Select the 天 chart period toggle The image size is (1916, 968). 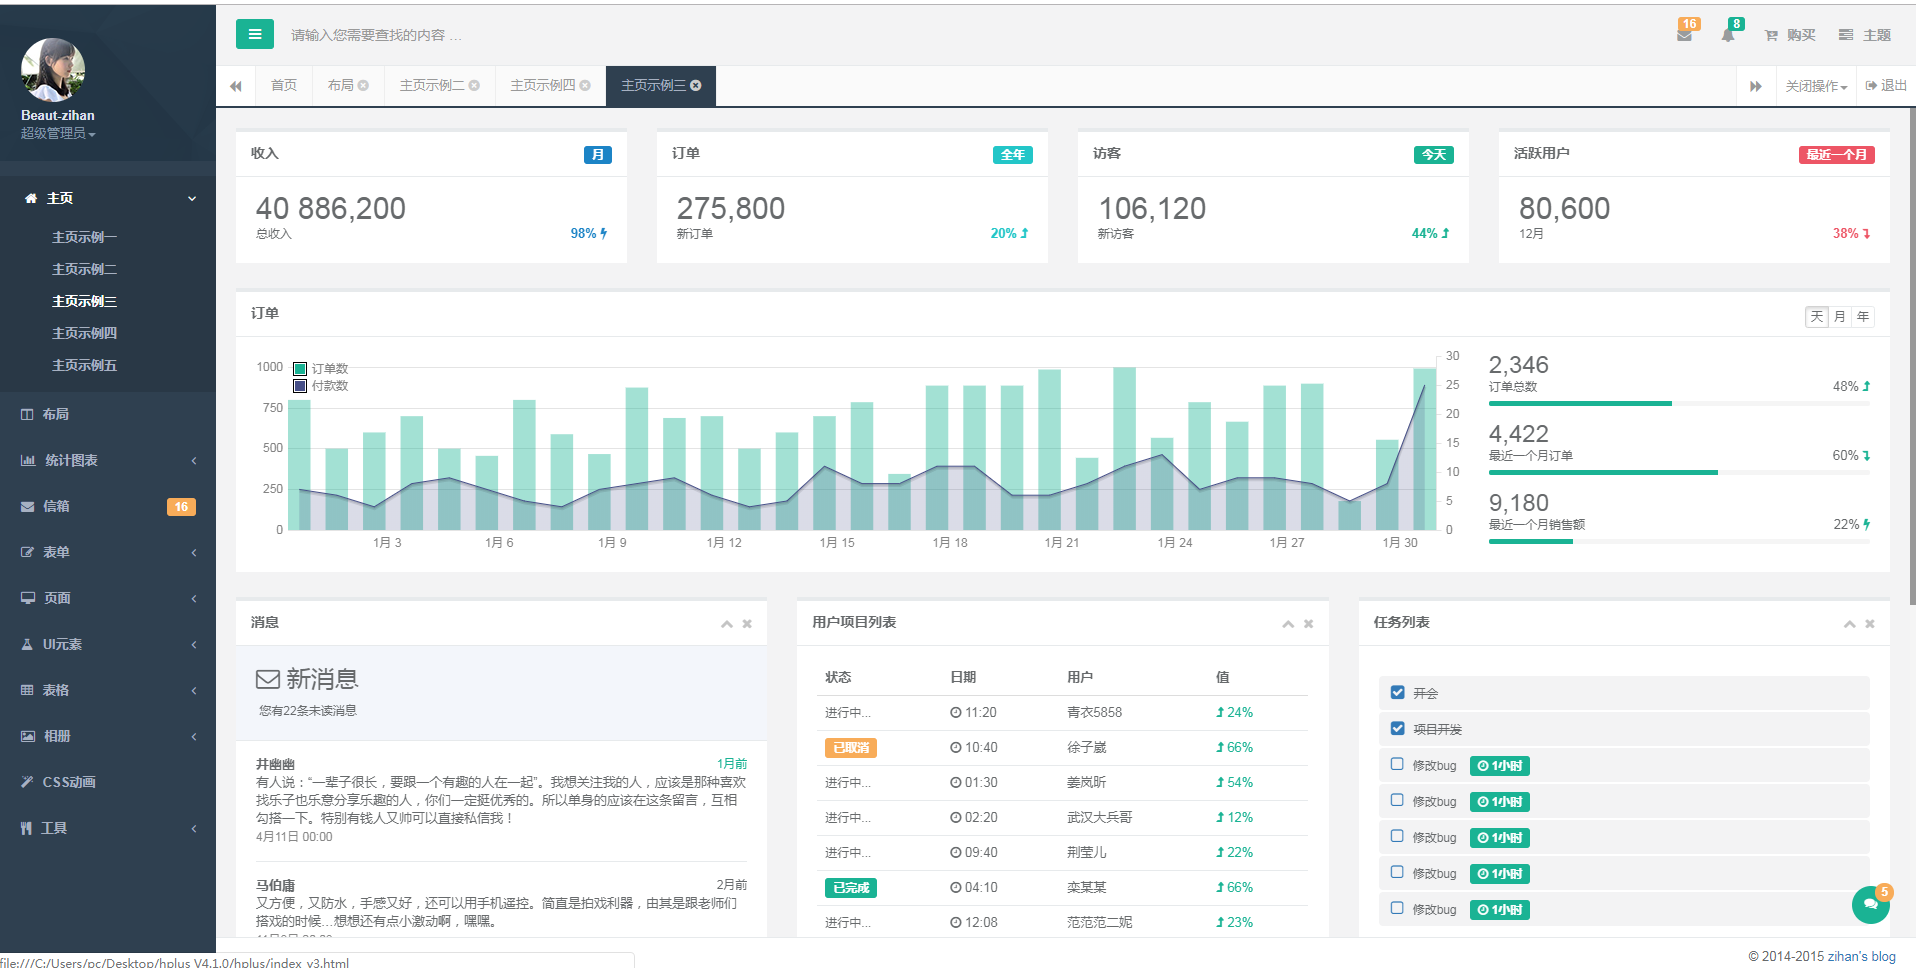pos(1817,317)
